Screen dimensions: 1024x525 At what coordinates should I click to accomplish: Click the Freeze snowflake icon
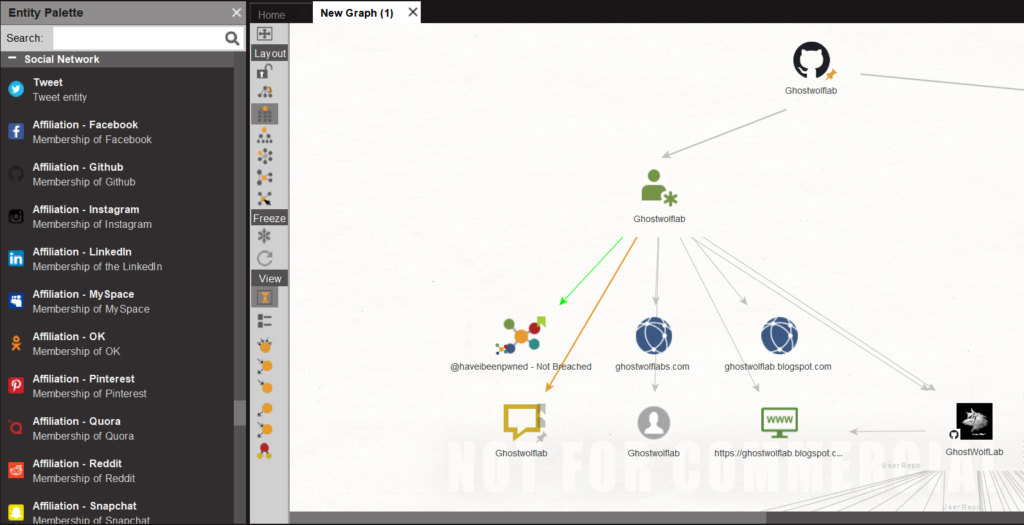(x=264, y=236)
